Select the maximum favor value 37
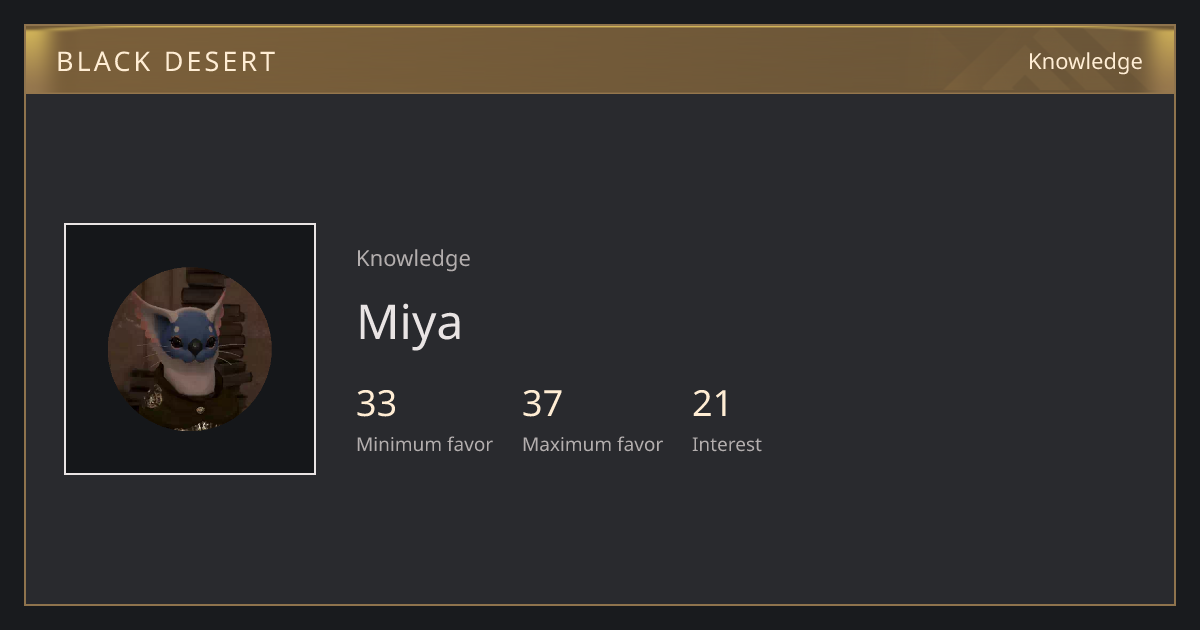This screenshot has width=1200, height=630. click(543, 404)
